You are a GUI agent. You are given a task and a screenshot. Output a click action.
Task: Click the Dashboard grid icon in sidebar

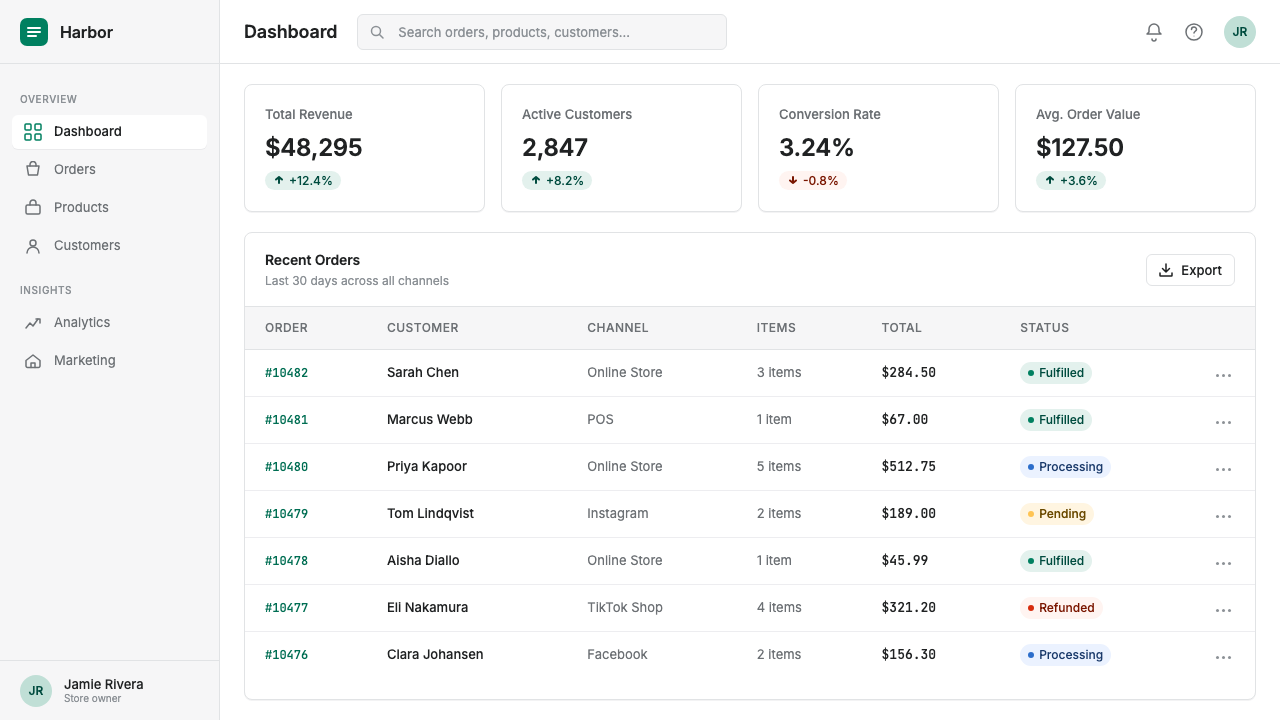[x=33, y=132]
